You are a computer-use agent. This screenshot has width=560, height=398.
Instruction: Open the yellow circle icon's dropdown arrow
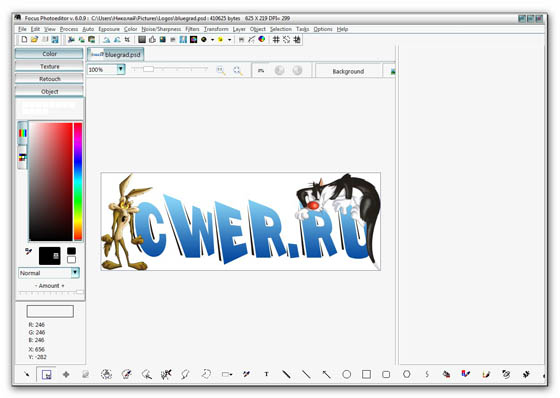pyautogui.click(x=230, y=40)
